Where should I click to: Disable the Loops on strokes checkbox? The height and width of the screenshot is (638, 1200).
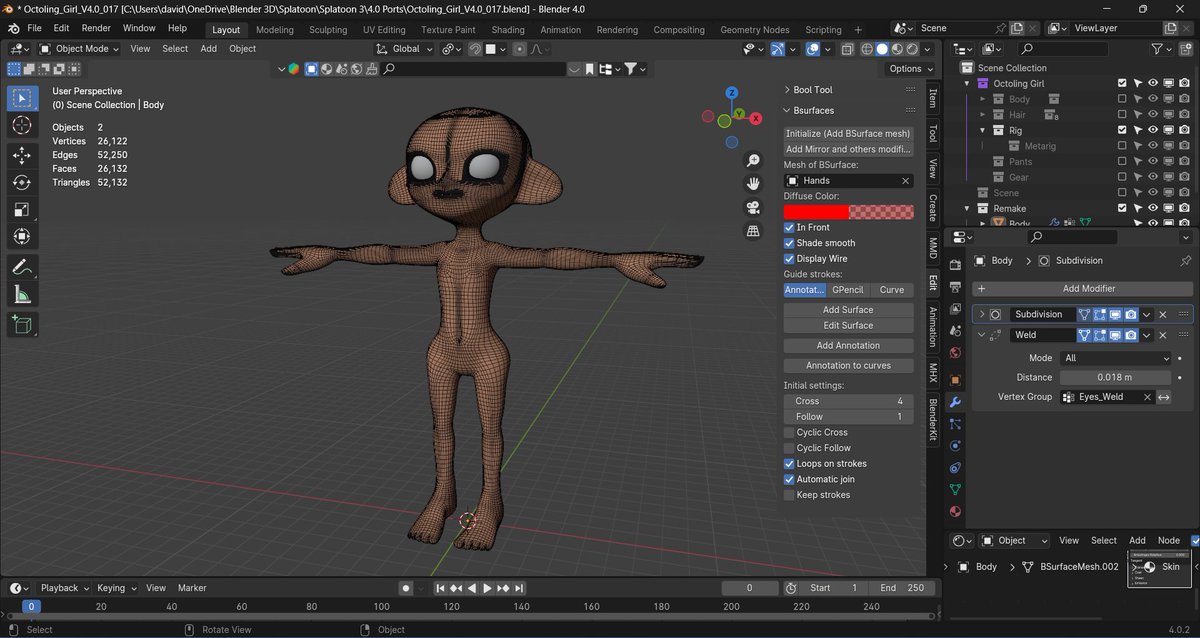(789, 464)
